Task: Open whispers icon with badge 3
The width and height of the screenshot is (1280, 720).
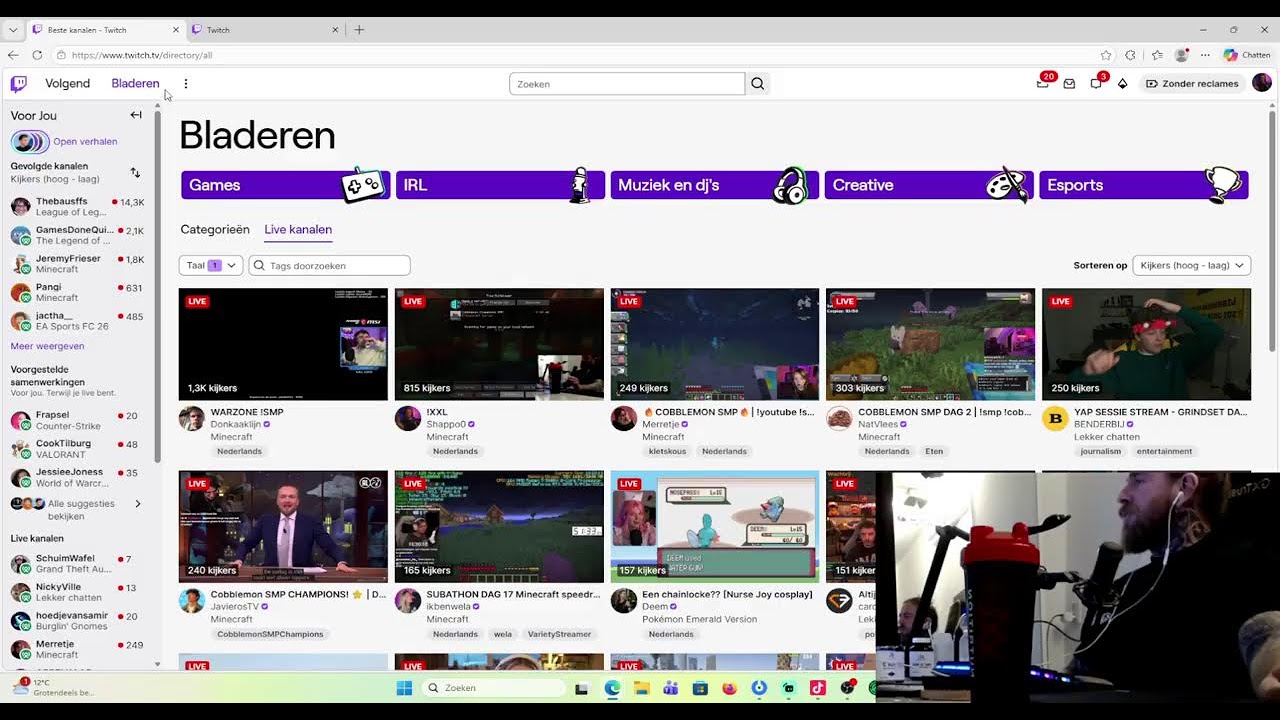Action: pyautogui.click(x=1096, y=84)
